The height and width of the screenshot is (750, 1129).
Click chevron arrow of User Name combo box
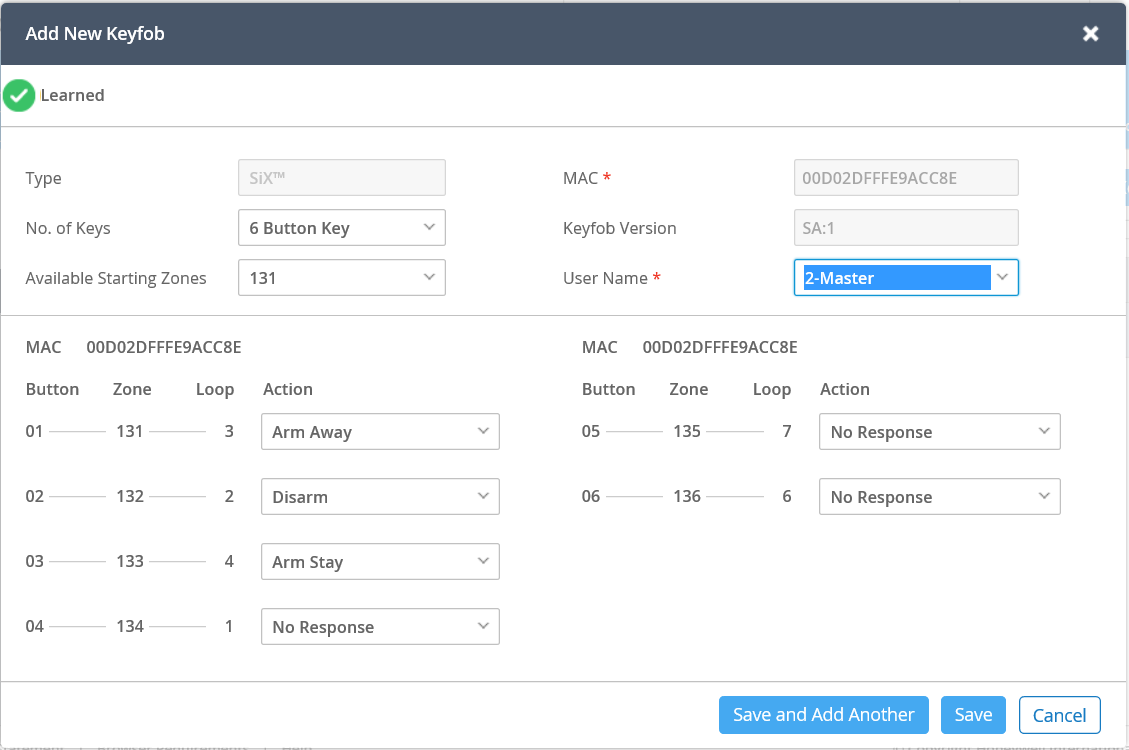(1002, 277)
